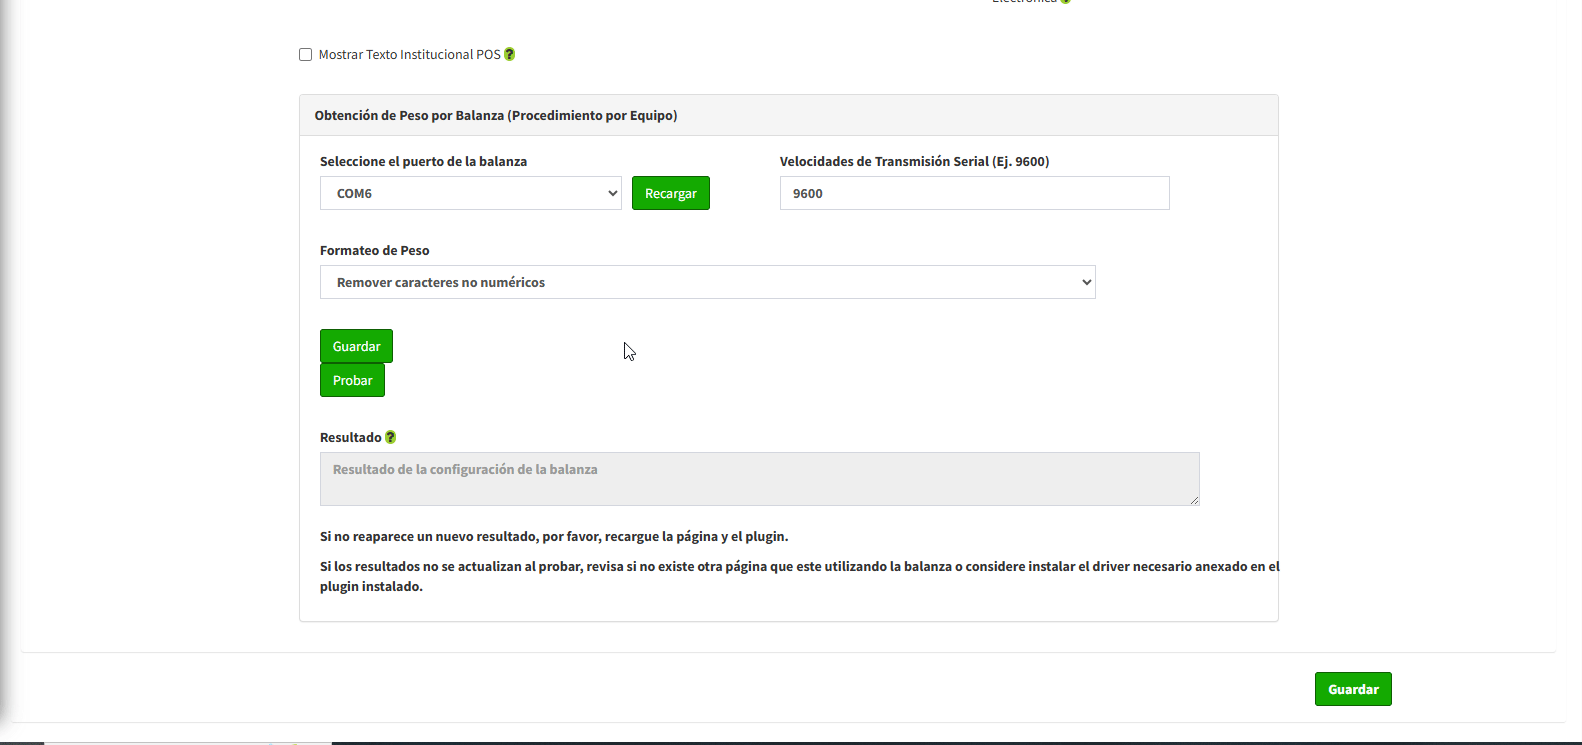Click the 9600 serial baud rate field
Image resolution: width=1582 pixels, height=745 pixels.
974,193
